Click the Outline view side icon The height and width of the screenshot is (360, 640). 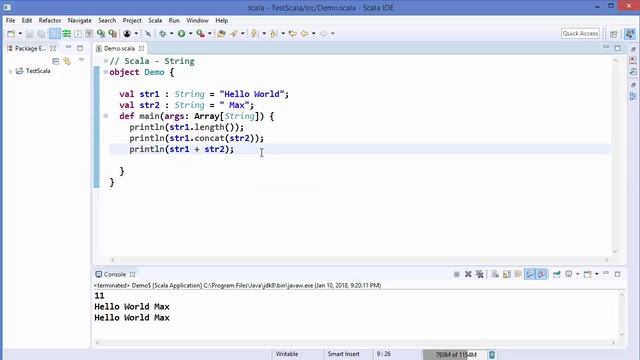coord(633,96)
